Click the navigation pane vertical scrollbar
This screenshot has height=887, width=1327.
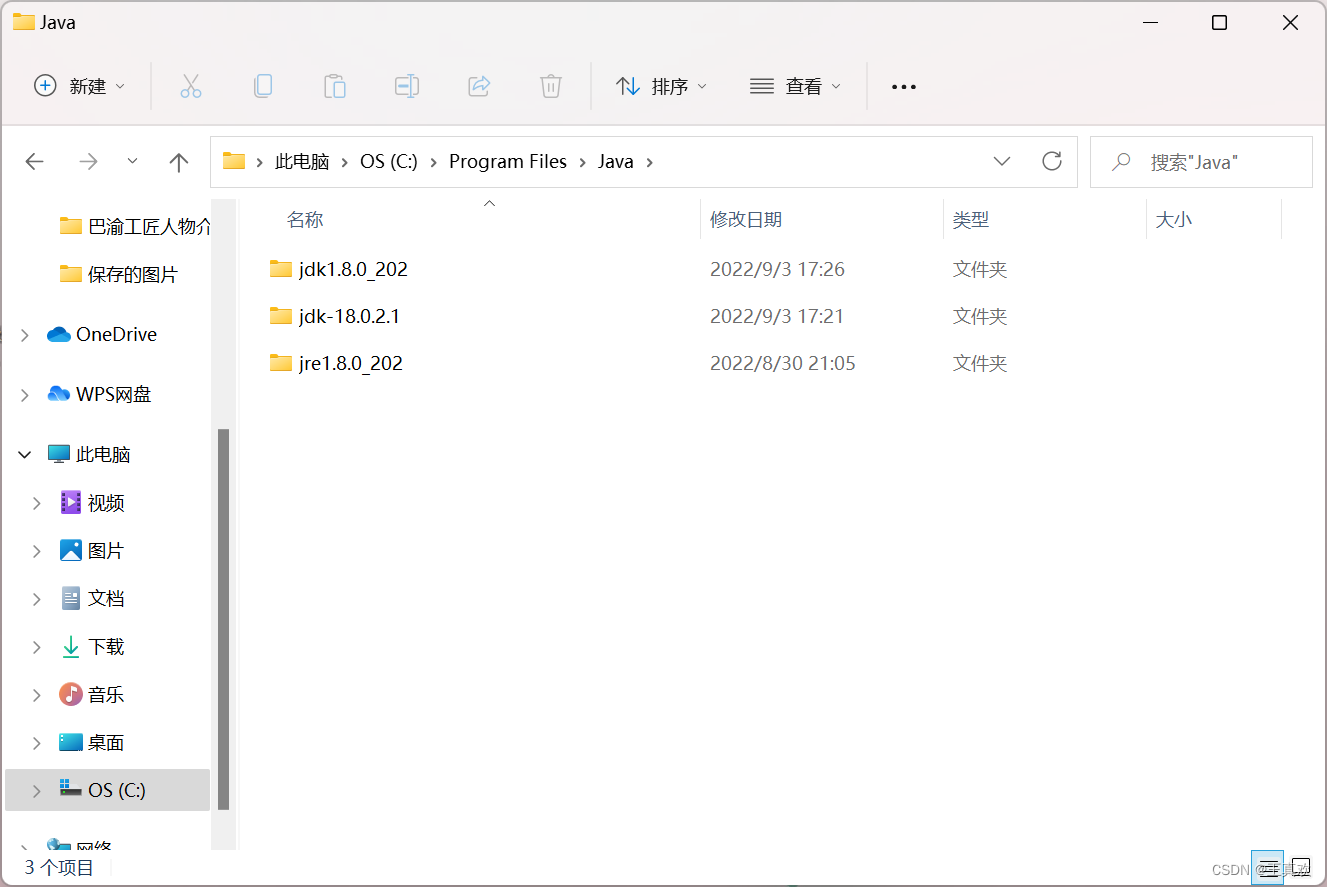coord(224,618)
